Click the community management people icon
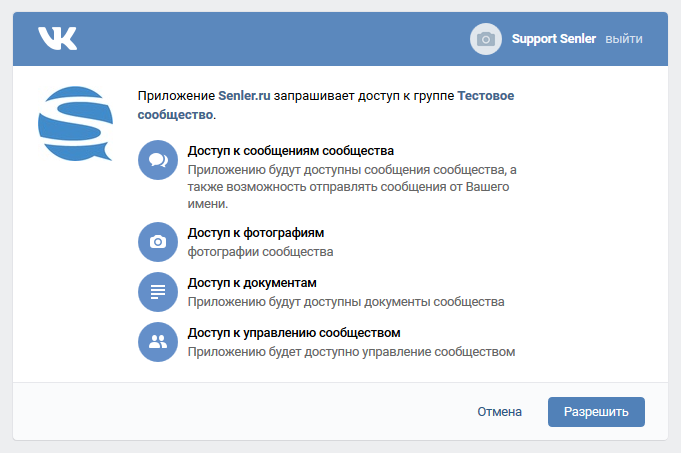This screenshot has height=453, width=681. [157, 341]
